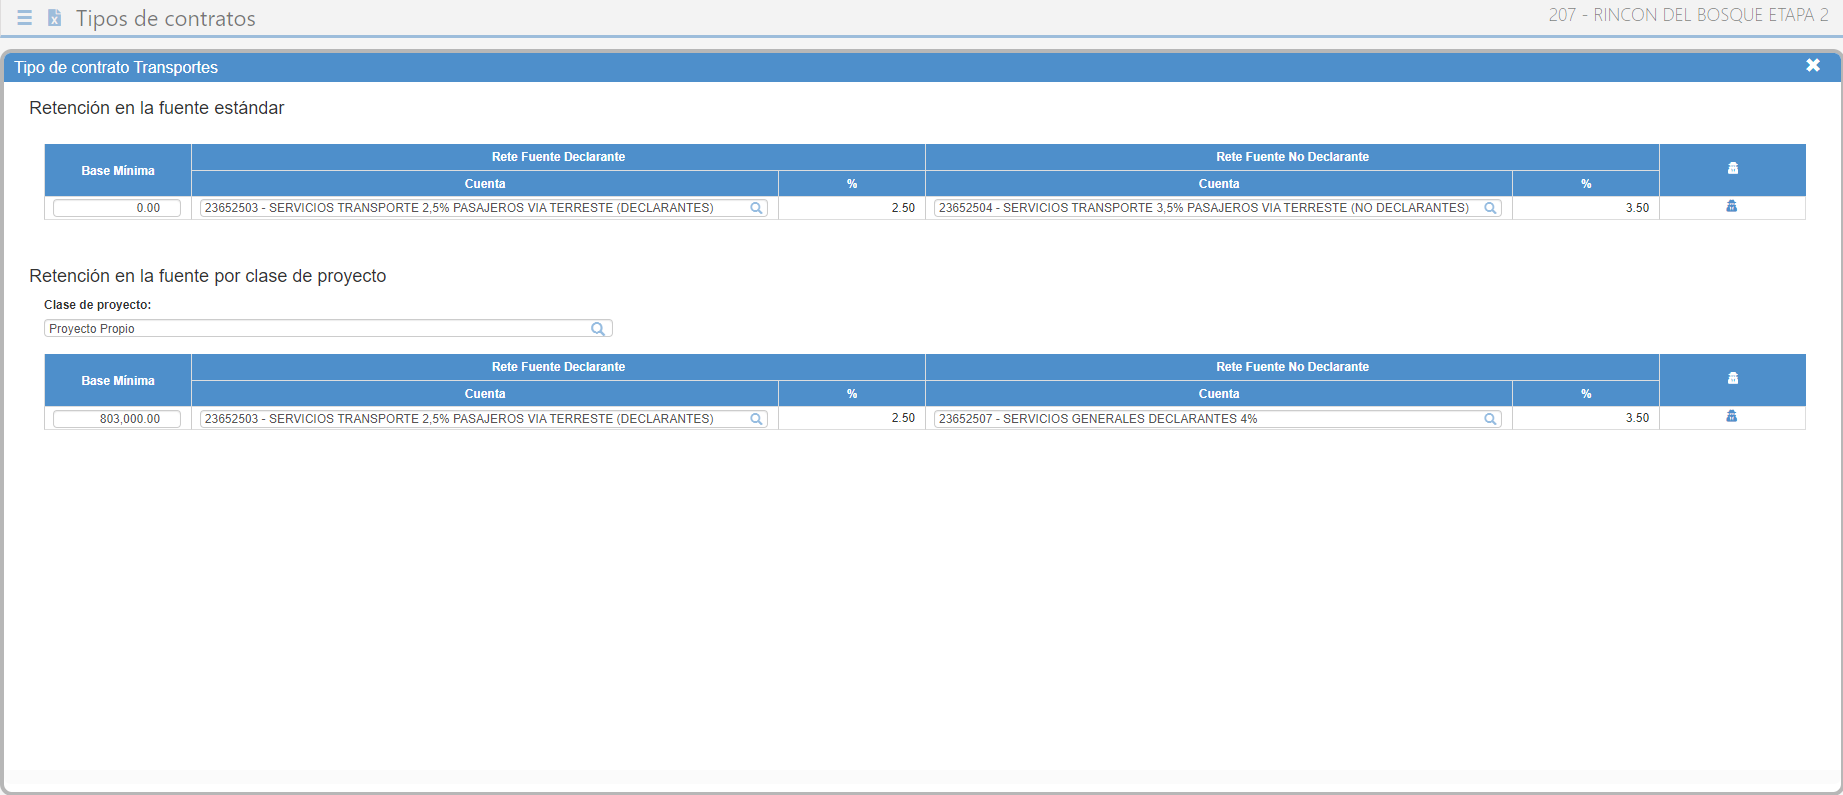This screenshot has height=795, width=1843.
Task: Search account for standard Declarante cuenta 23652503
Action: point(757,208)
